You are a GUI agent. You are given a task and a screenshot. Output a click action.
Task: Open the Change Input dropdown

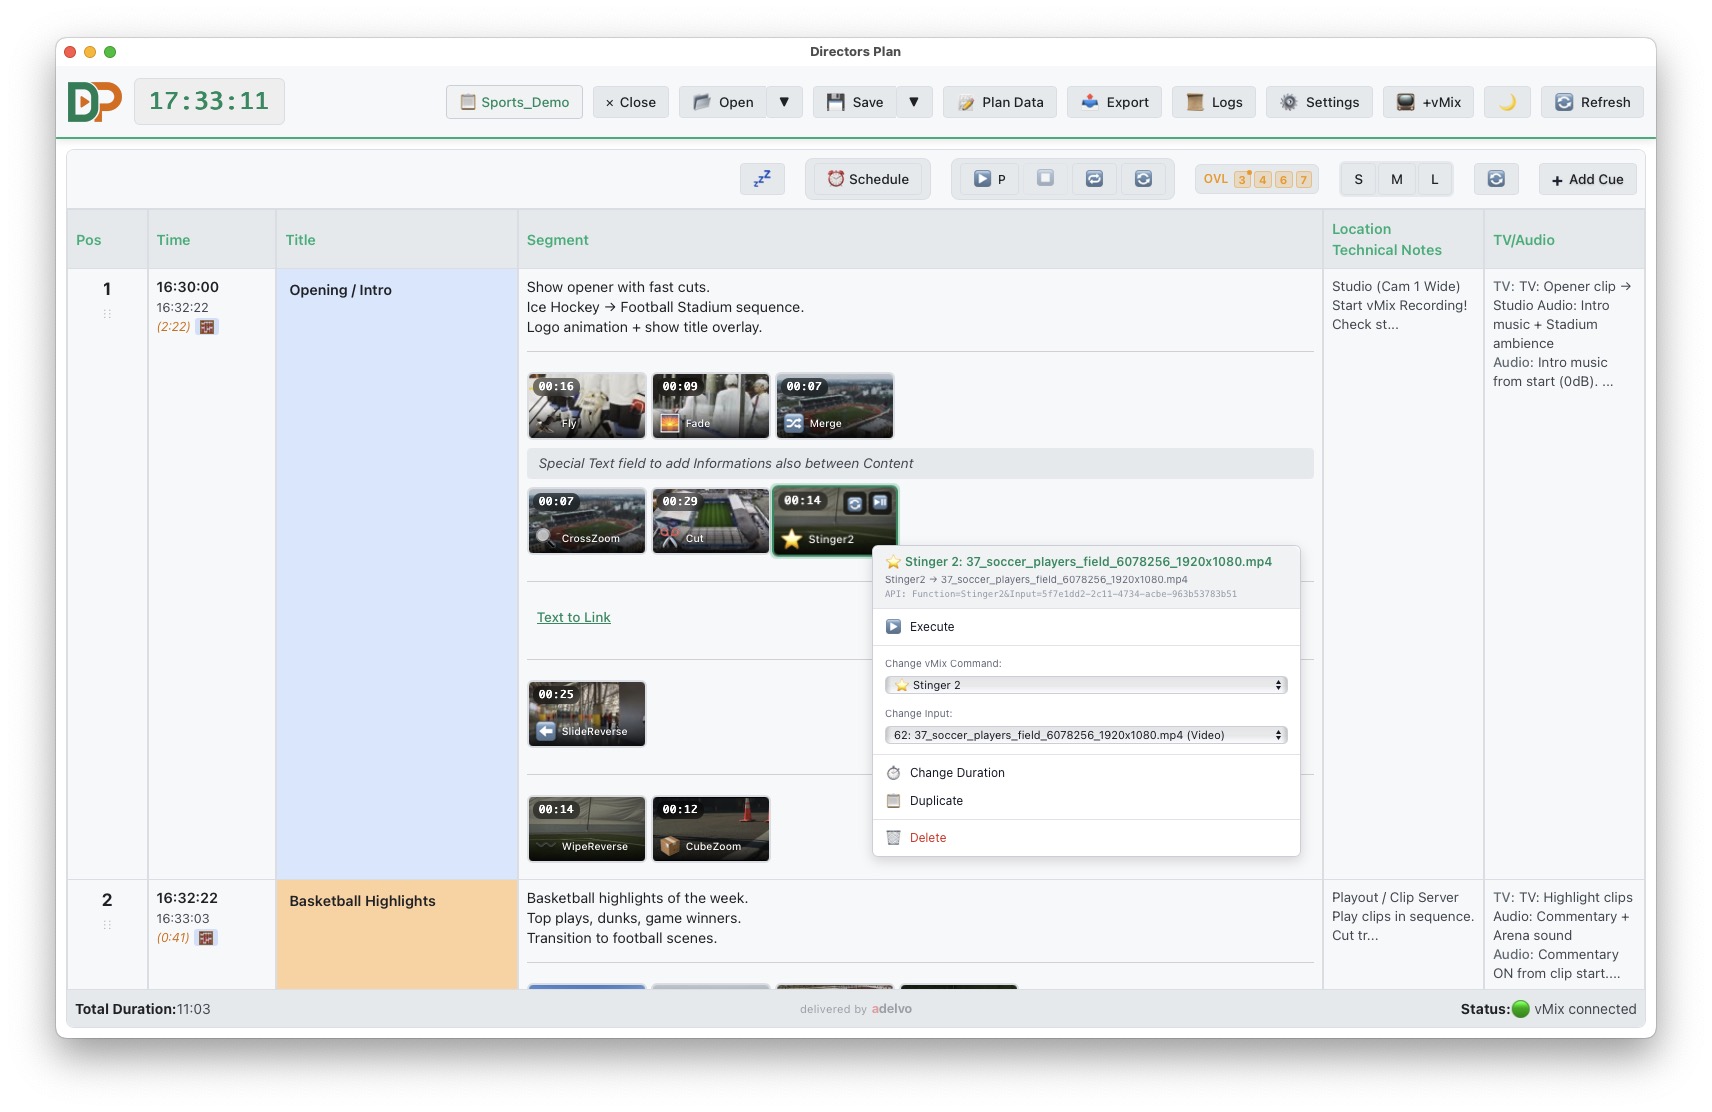point(1085,734)
